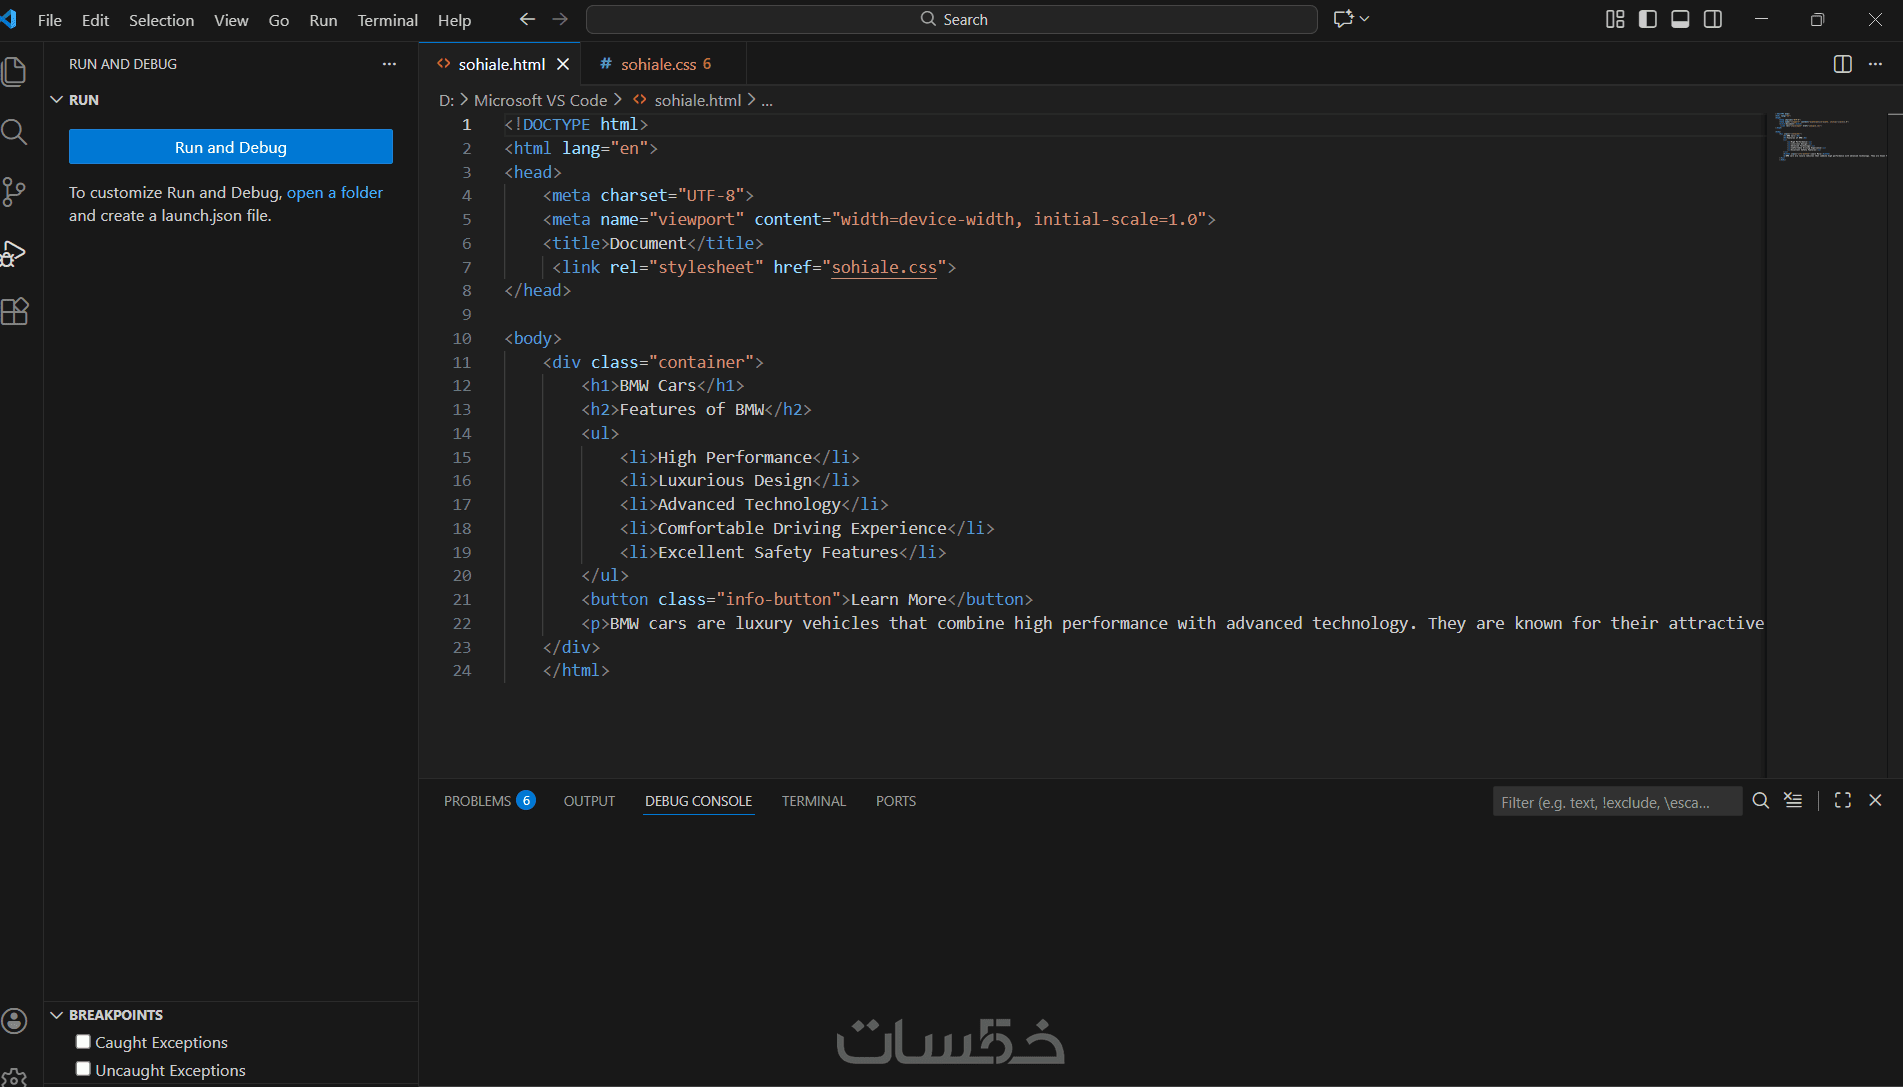Click the debug console filter field
This screenshot has width=1903, height=1087.
coord(1617,802)
